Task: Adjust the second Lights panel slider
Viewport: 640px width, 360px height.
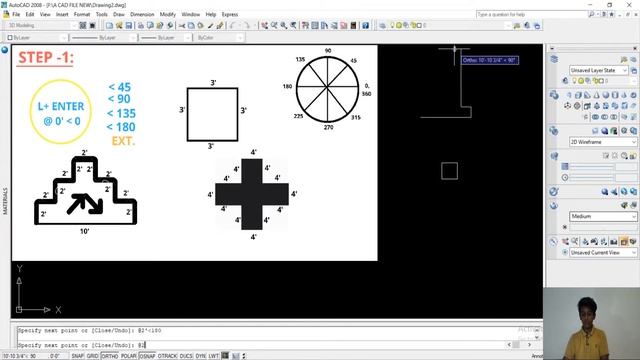Action: point(592,178)
